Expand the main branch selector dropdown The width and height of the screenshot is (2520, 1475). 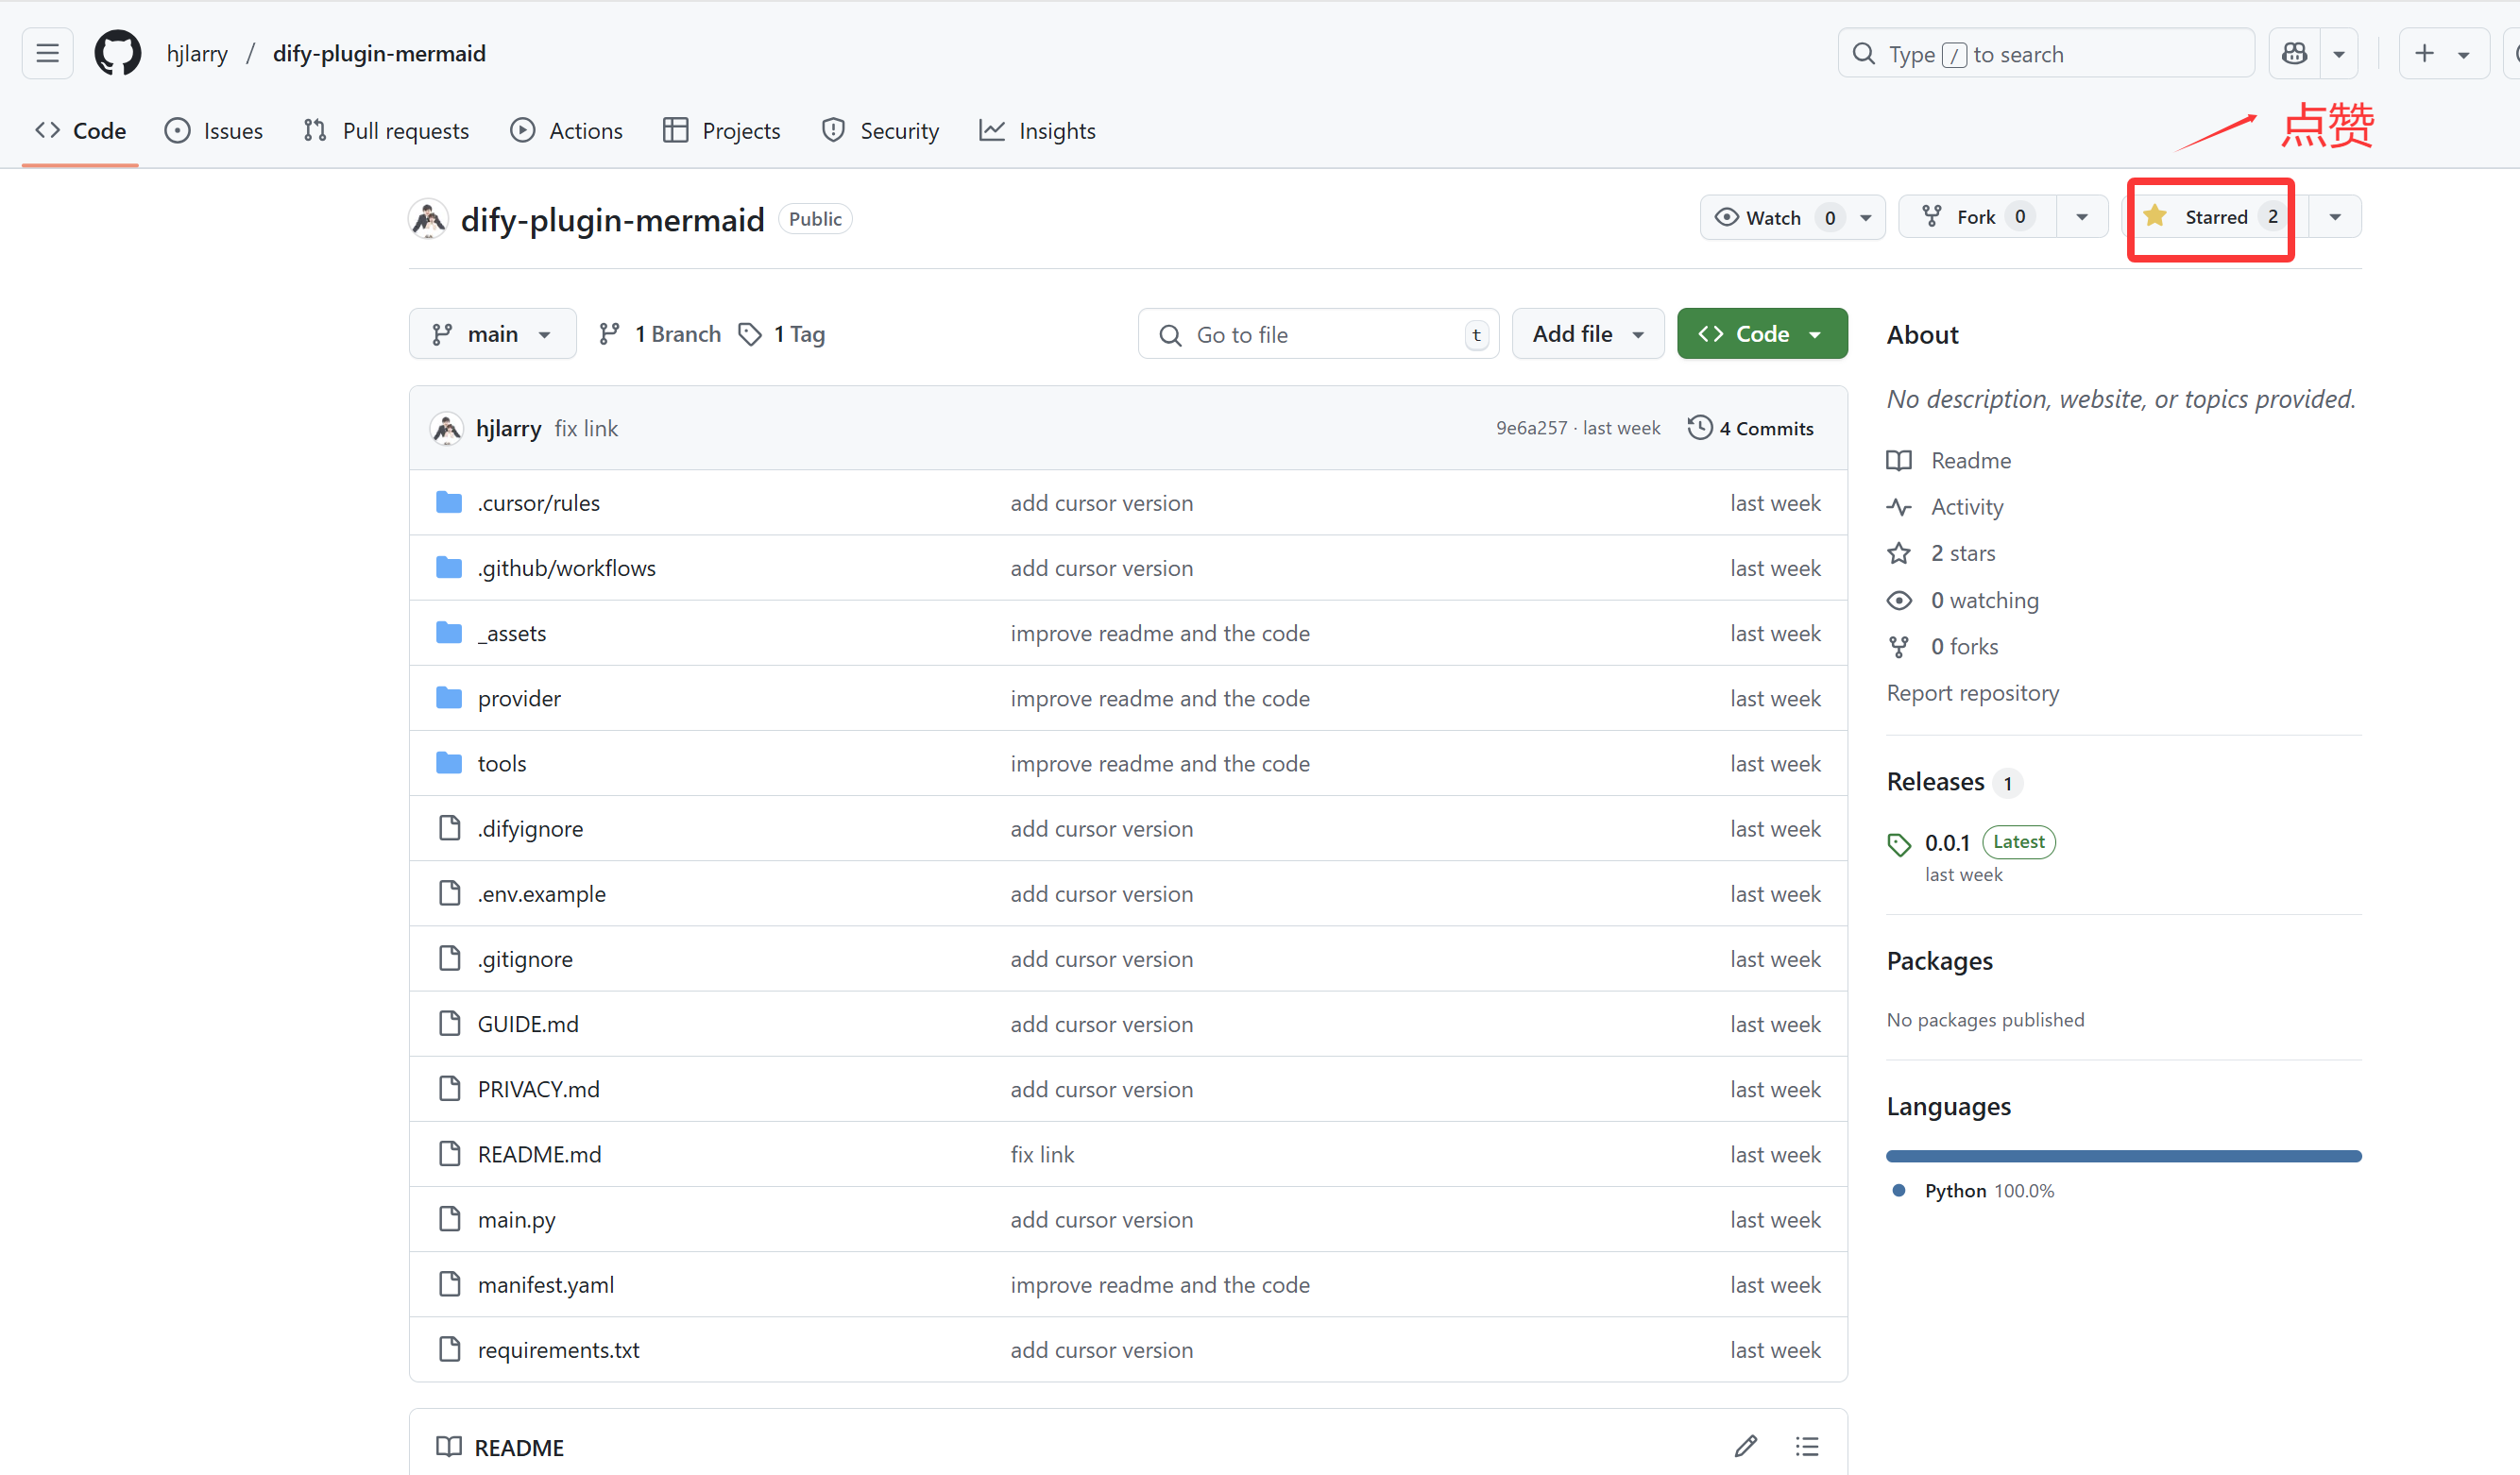point(492,334)
